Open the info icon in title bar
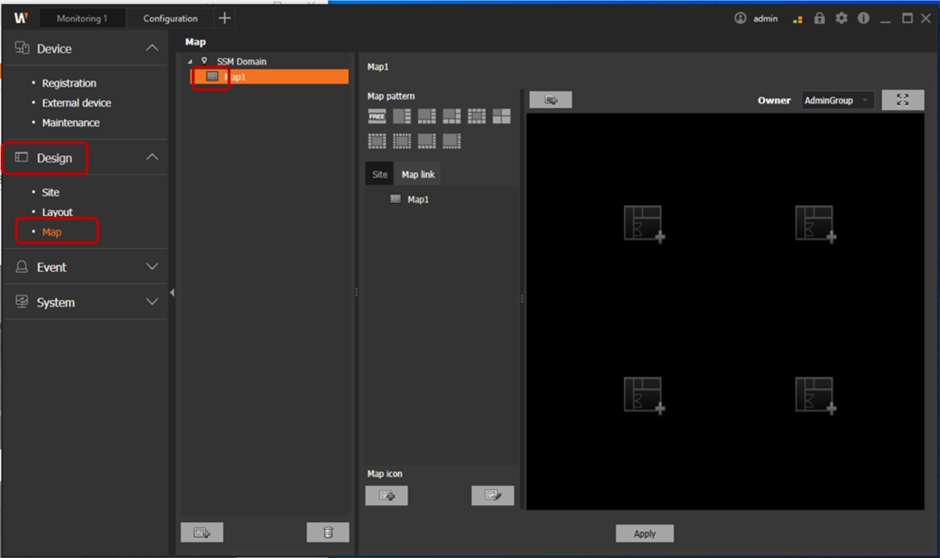The height and width of the screenshot is (558, 940). pyautogui.click(x=862, y=18)
